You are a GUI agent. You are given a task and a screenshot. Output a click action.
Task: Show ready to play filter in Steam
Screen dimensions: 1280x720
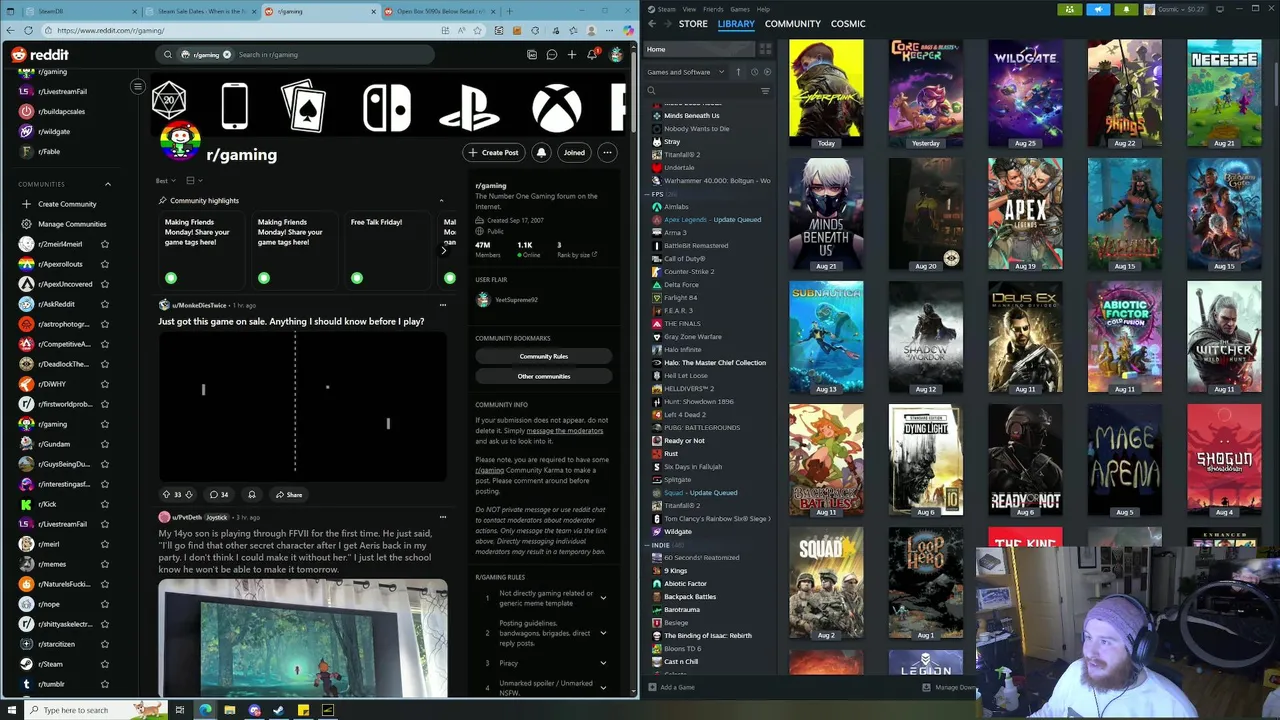tap(768, 72)
